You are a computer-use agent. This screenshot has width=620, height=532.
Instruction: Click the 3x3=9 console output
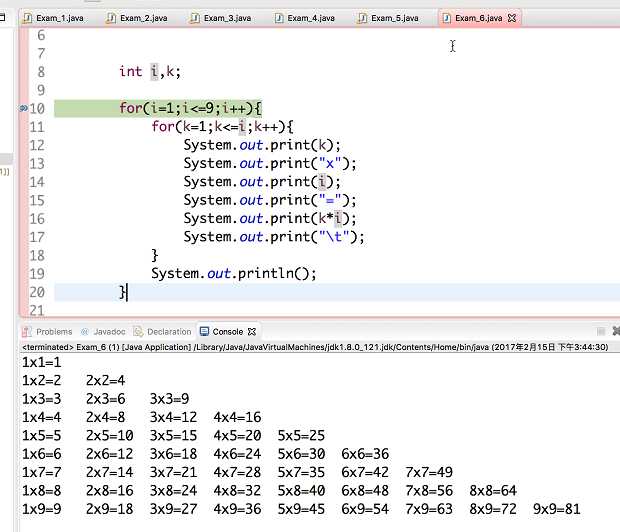(169, 399)
